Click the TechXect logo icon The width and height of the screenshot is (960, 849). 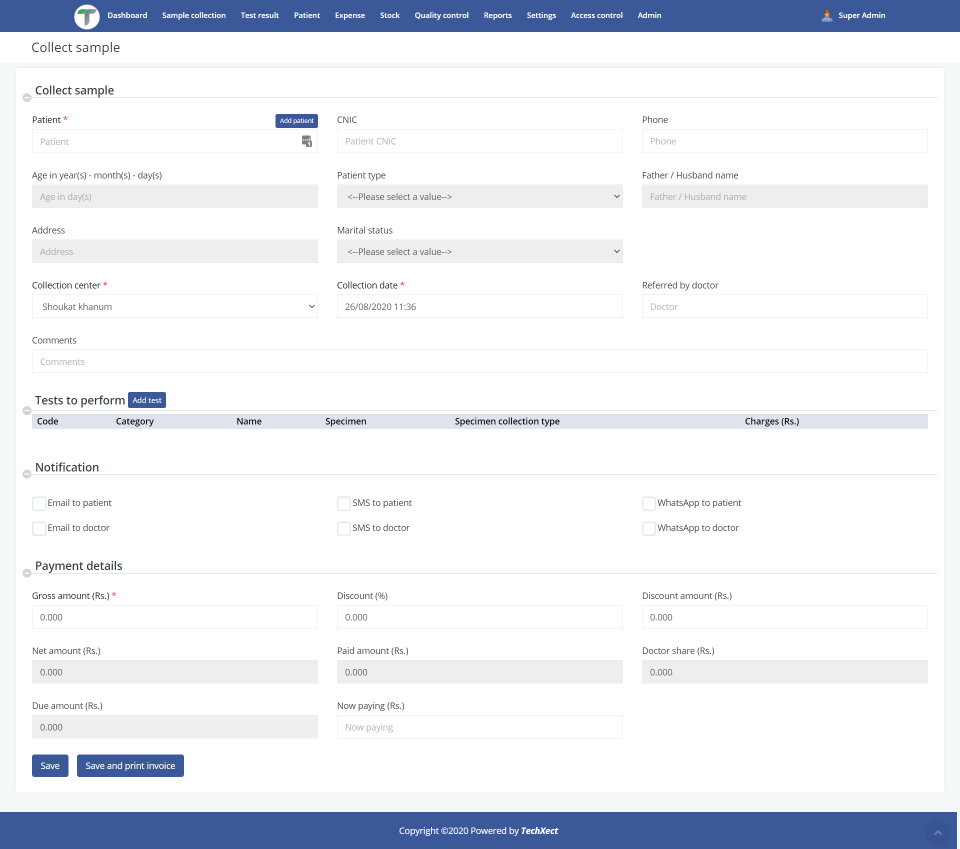tap(87, 16)
